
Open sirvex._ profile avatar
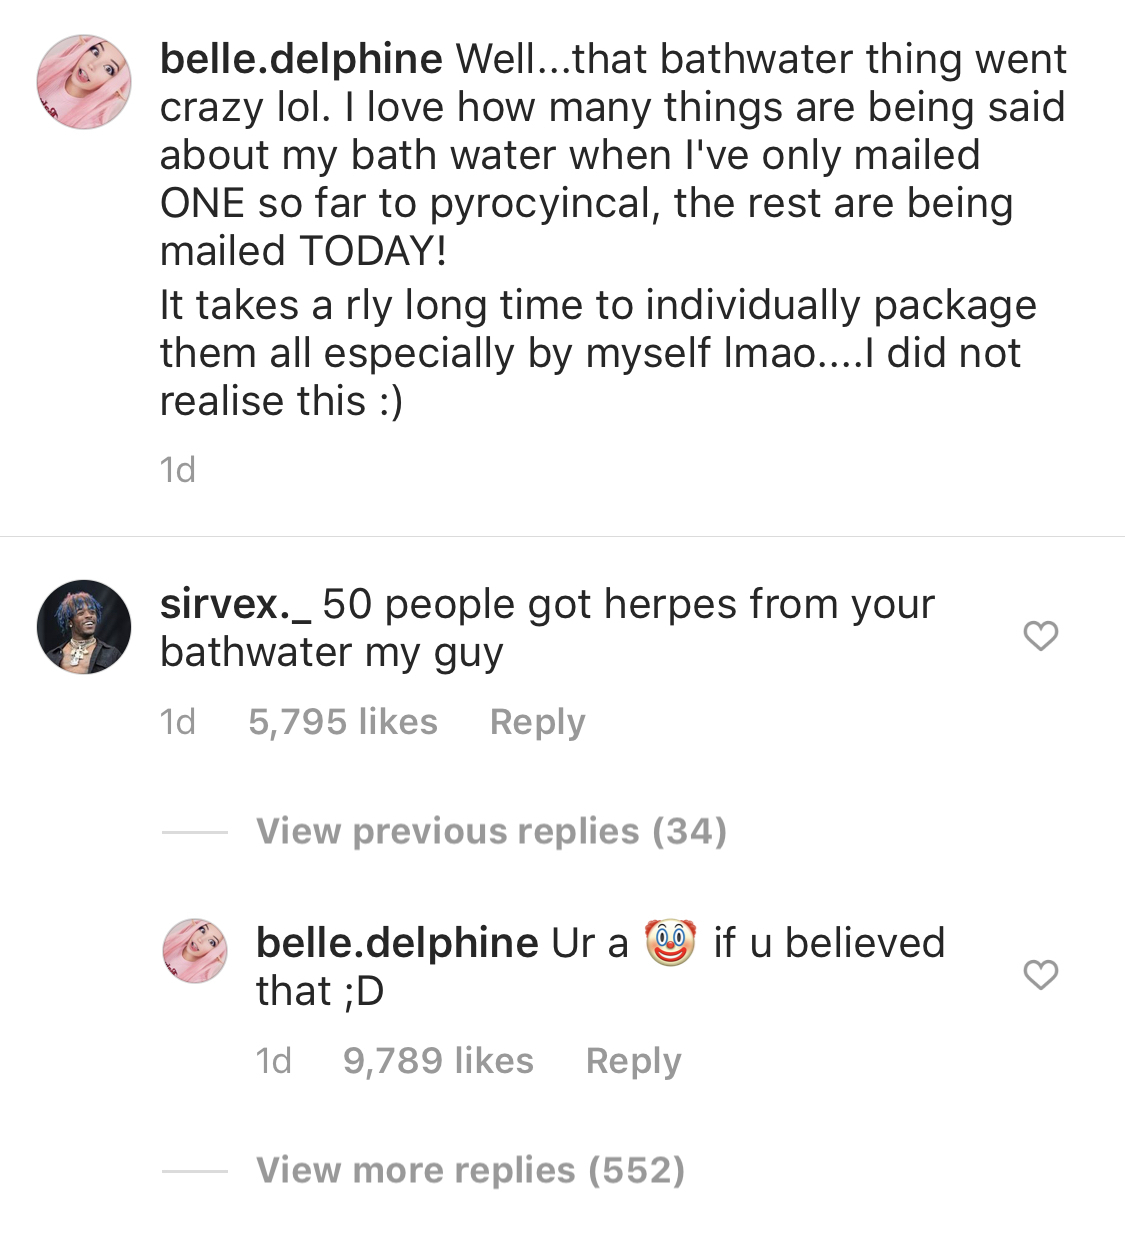click(84, 627)
